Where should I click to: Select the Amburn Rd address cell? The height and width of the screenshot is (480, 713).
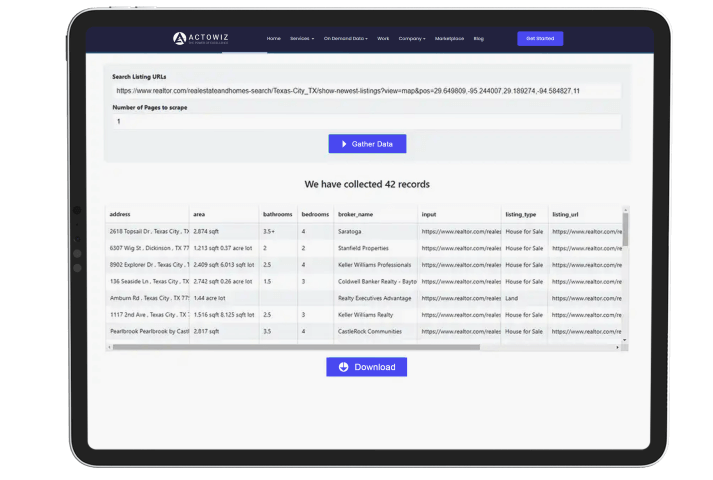point(148,298)
